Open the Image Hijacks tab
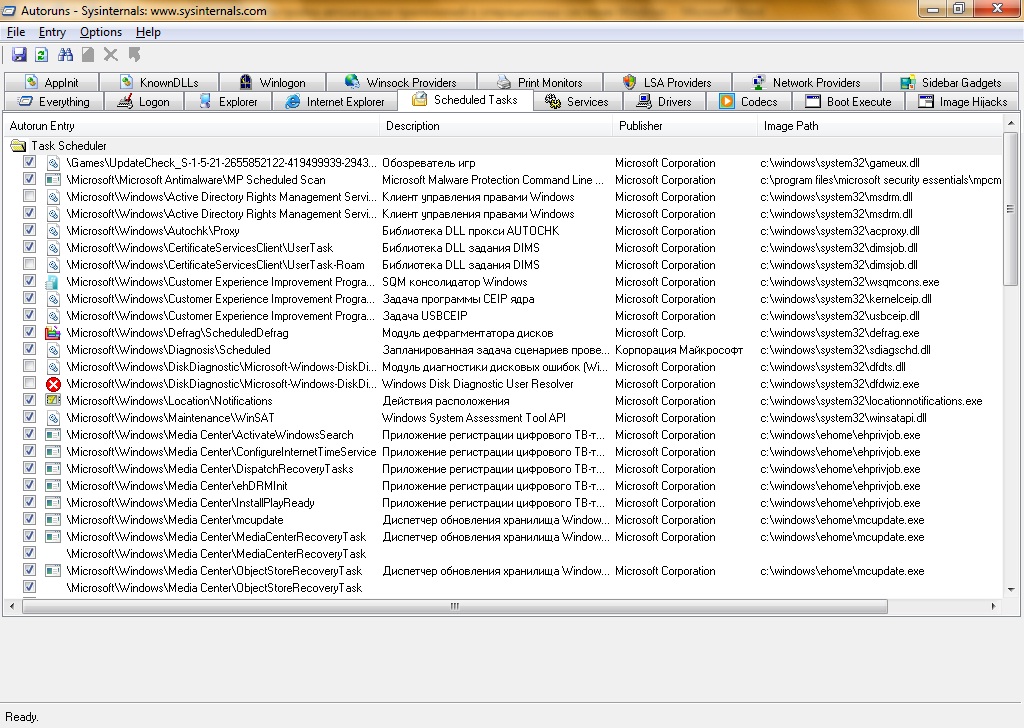The image size is (1024, 728). pyautogui.click(x=963, y=101)
